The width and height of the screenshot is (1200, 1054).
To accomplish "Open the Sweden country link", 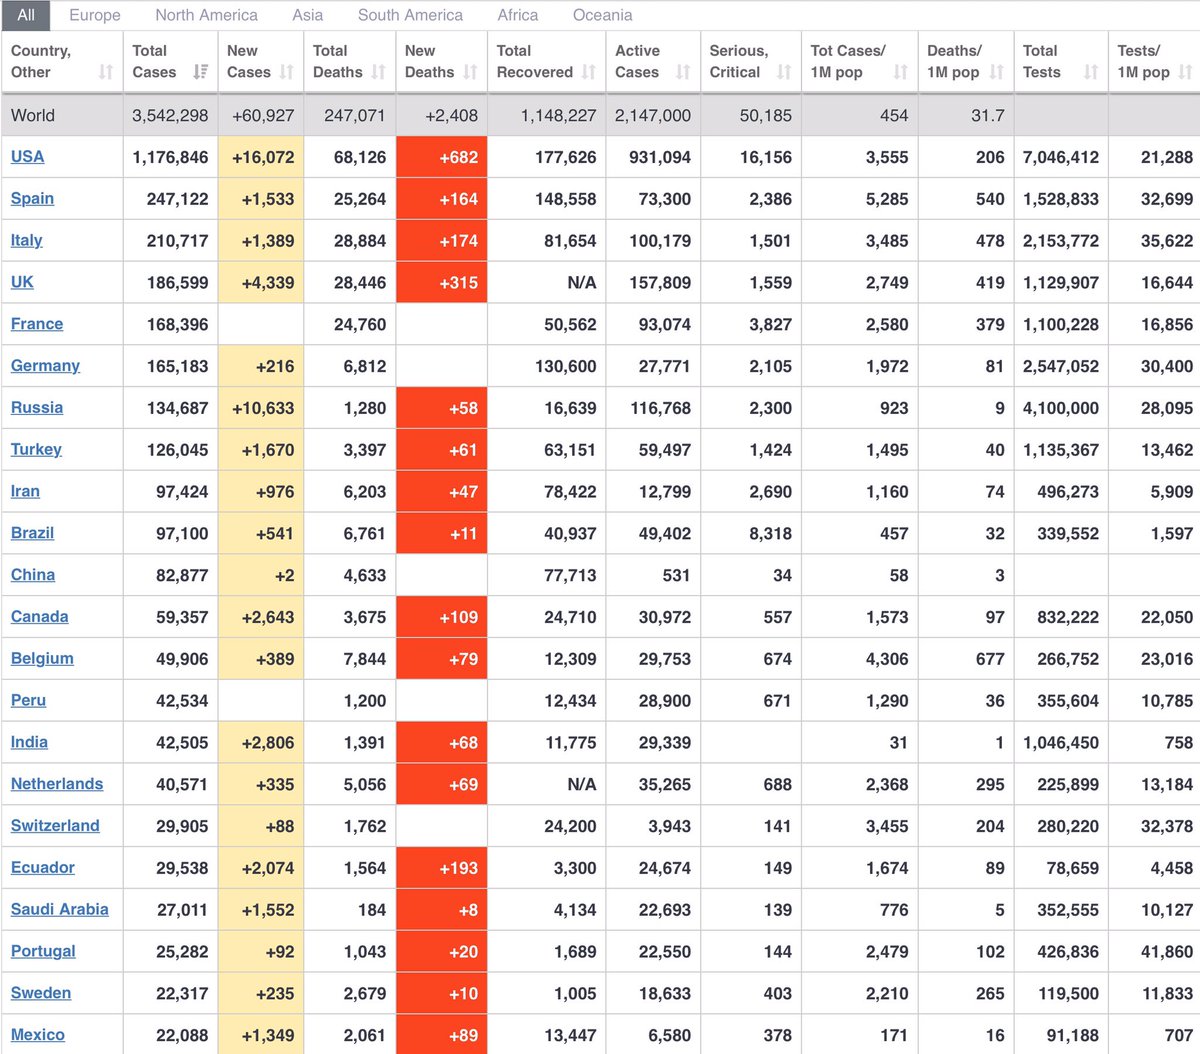I will (41, 994).
